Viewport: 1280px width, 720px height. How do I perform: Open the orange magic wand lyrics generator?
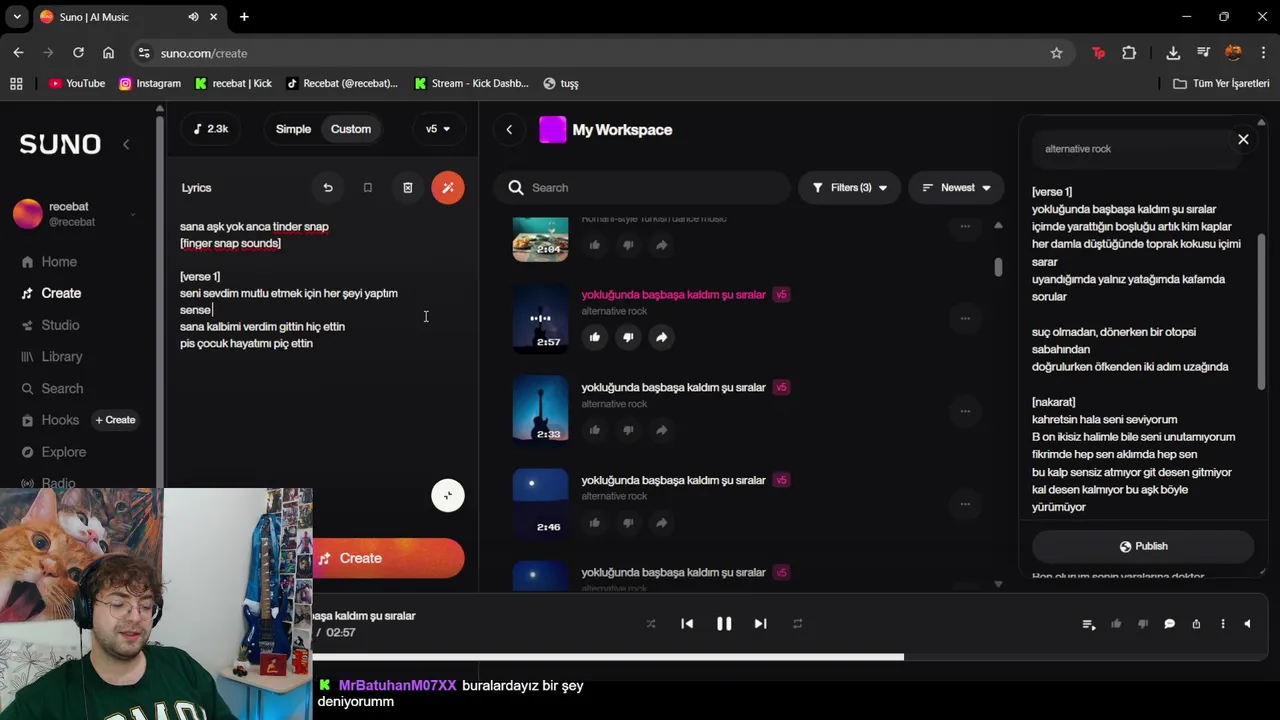[x=447, y=188]
